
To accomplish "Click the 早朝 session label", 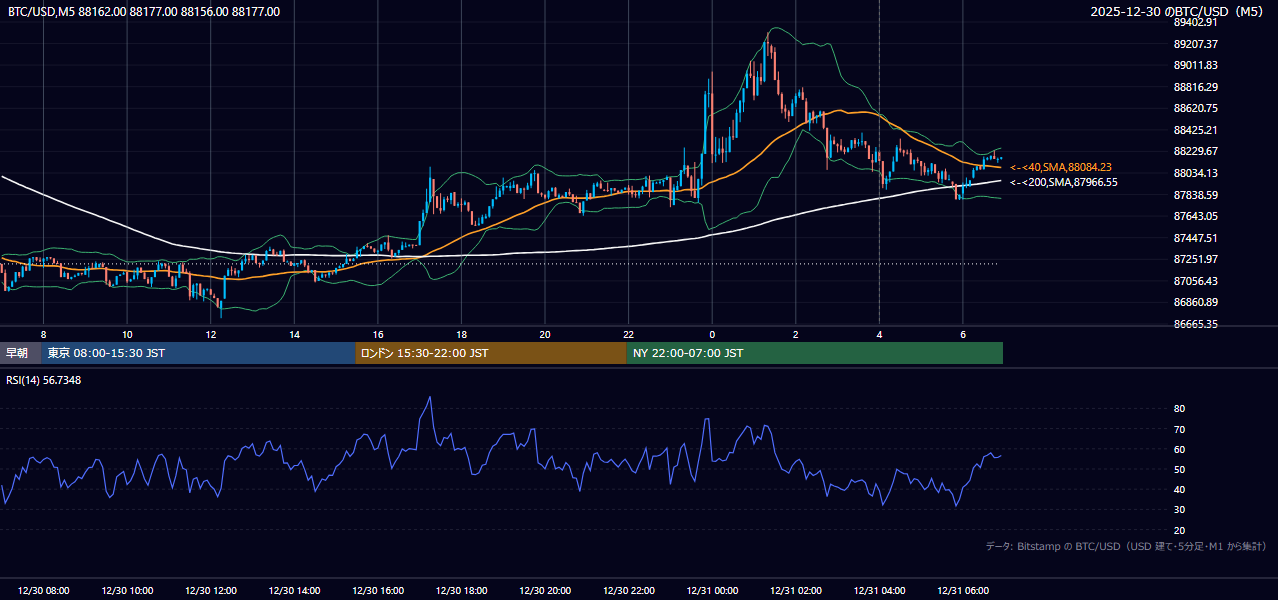I will 20,353.
